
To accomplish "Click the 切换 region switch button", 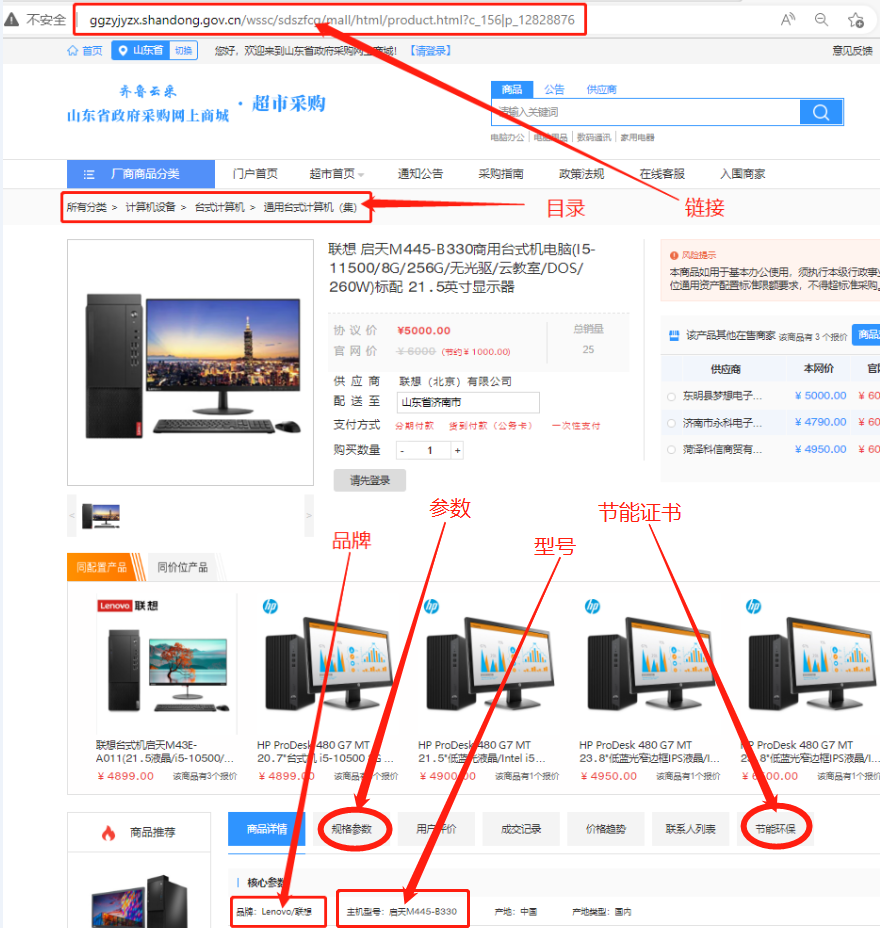I will tap(184, 50).
